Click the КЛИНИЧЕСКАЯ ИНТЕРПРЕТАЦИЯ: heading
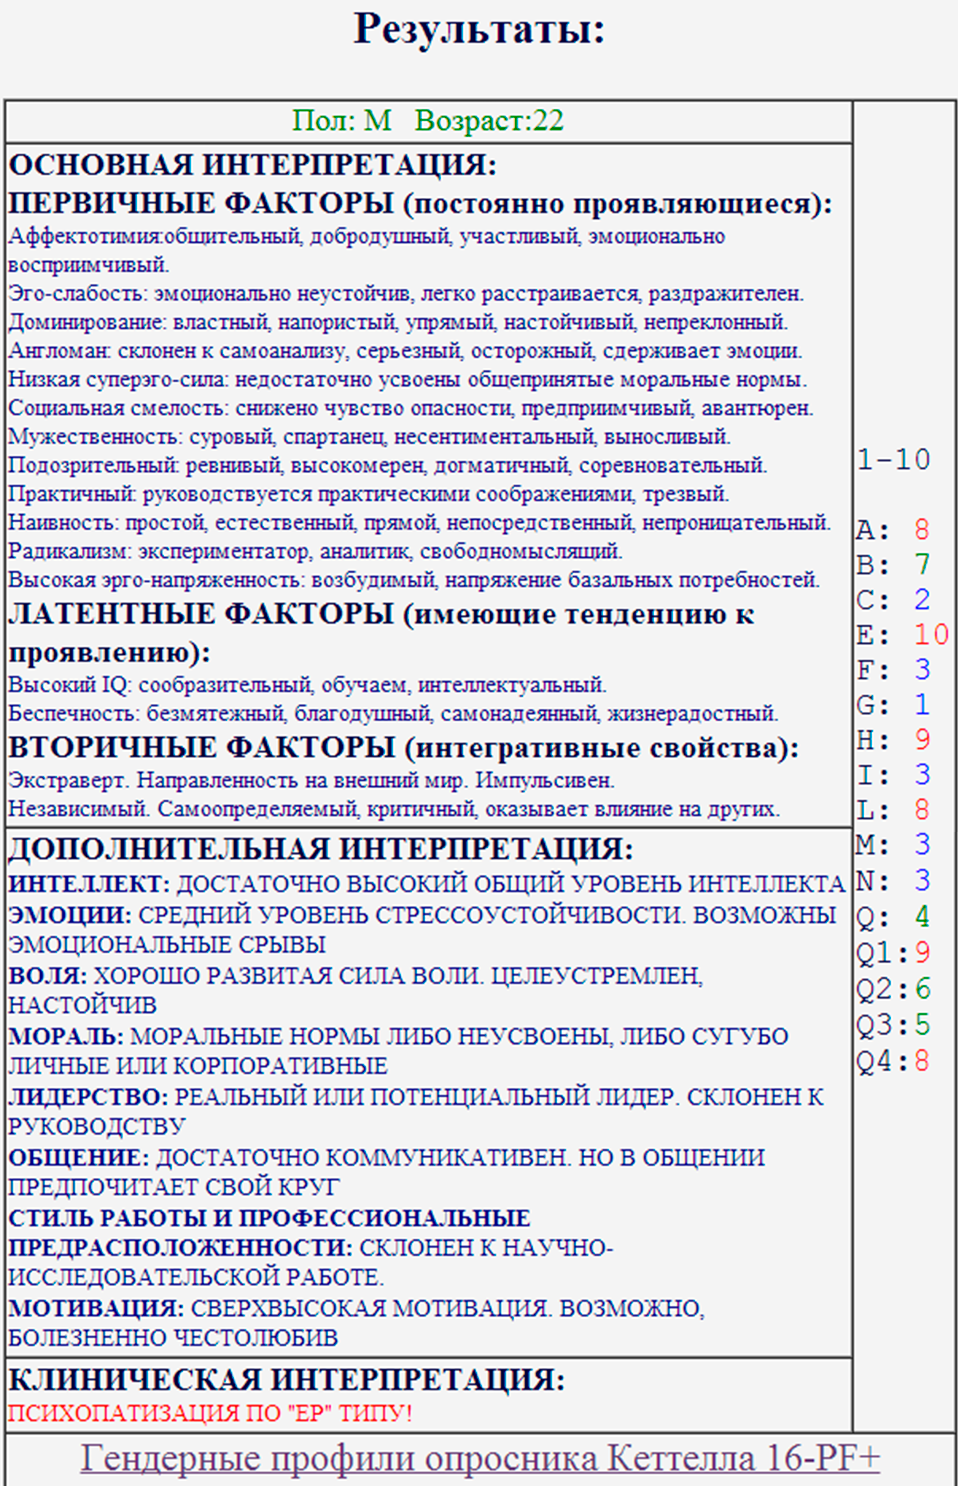Image resolution: width=958 pixels, height=1486 pixels. tap(287, 1380)
